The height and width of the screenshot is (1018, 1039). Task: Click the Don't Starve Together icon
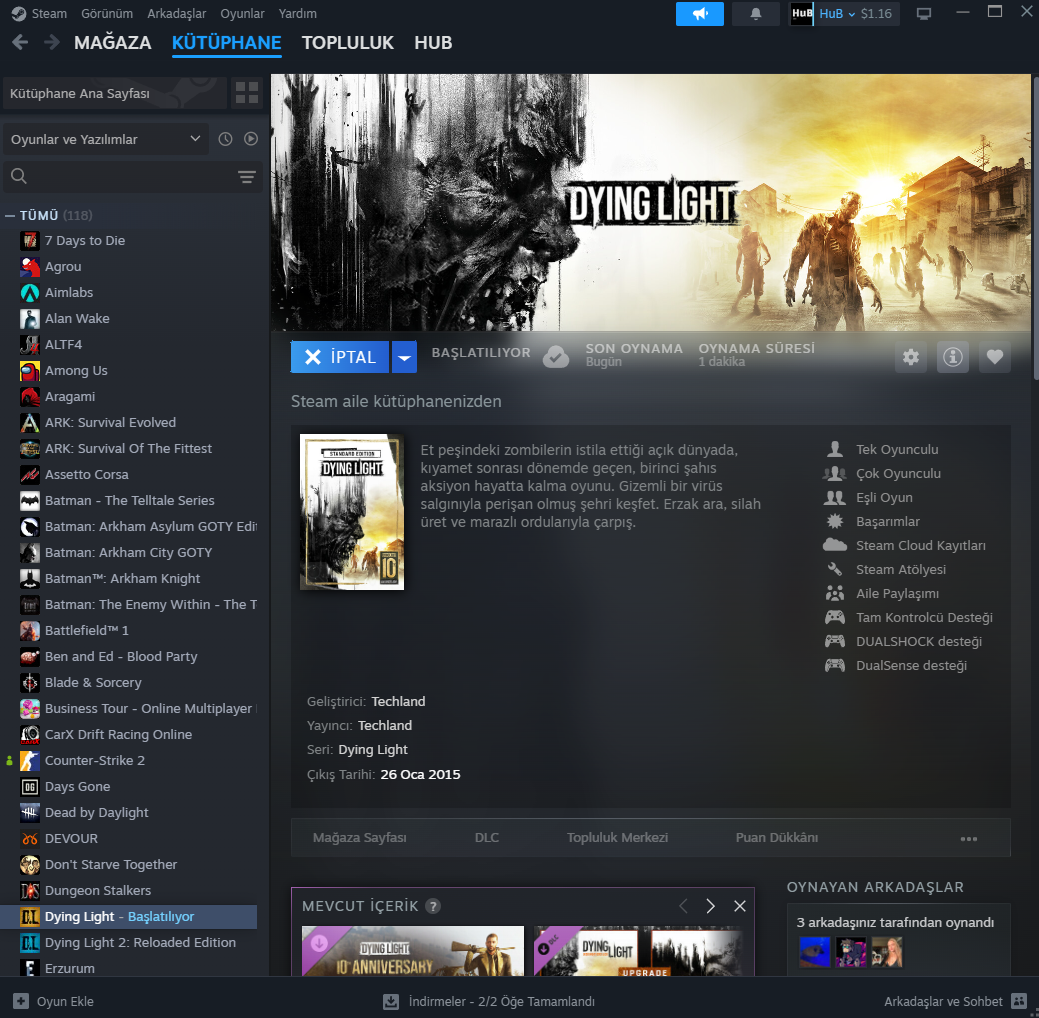click(30, 864)
